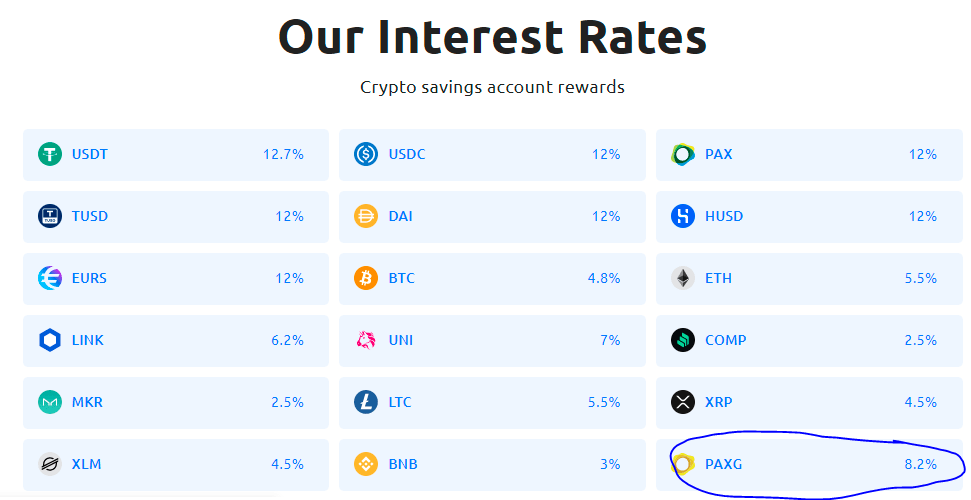971x500 pixels.
Task: Click the green Tether USDT coin icon
Action: [x=50, y=154]
